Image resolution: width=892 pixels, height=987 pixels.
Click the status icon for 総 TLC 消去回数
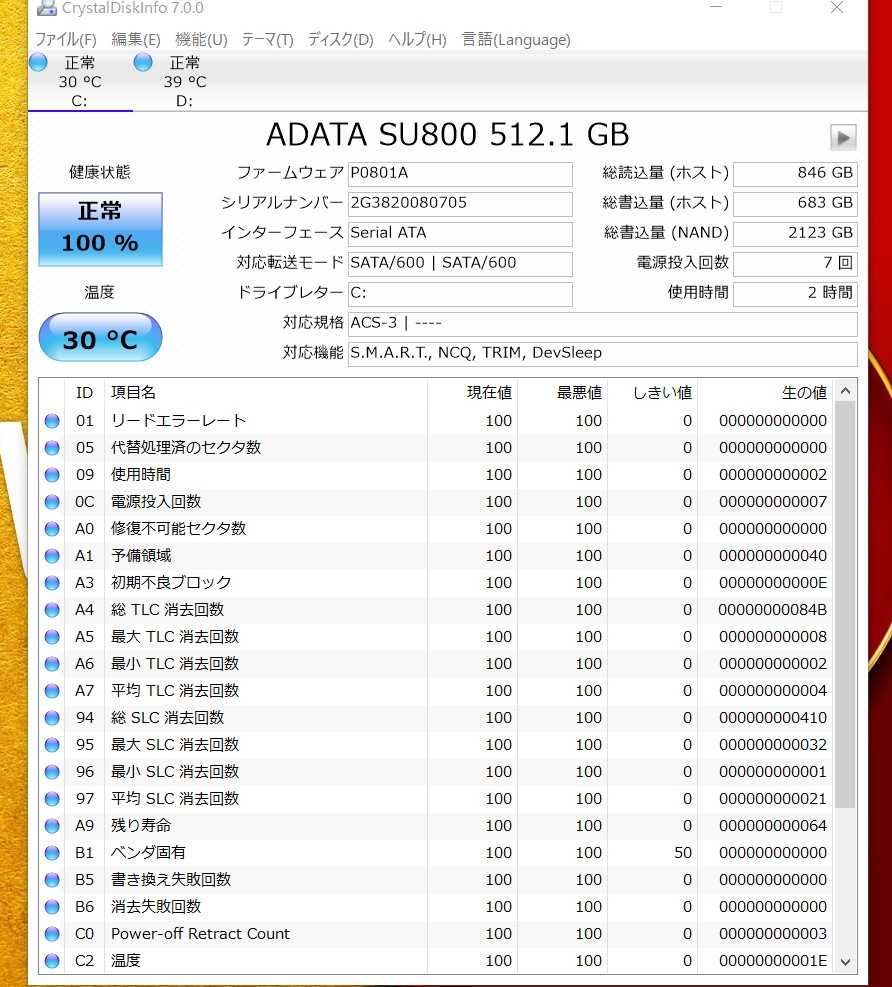pyautogui.click(x=52, y=611)
